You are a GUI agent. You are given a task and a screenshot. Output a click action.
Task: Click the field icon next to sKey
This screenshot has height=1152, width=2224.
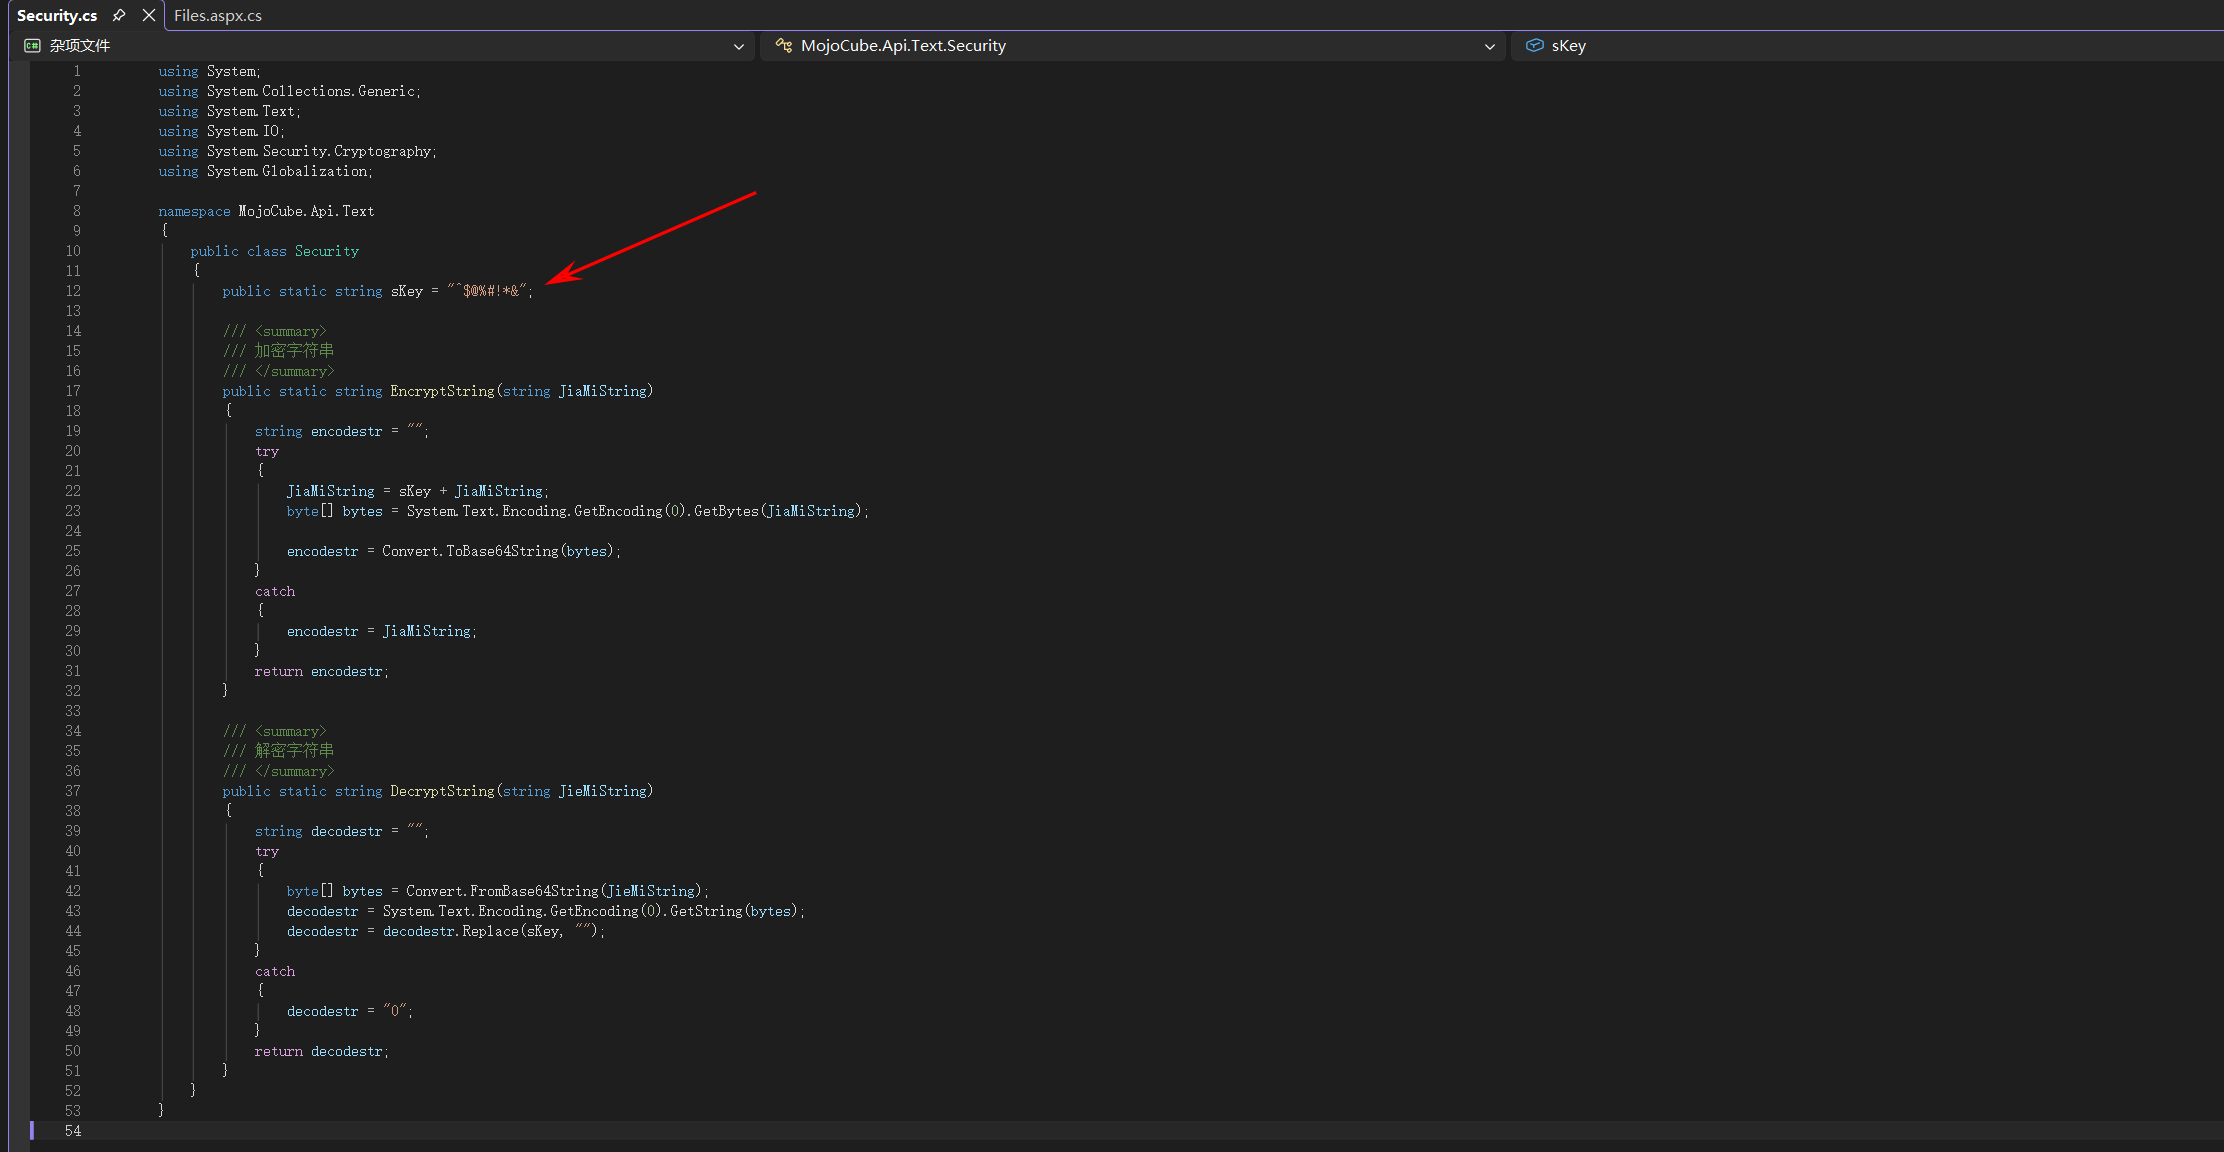[1534, 46]
